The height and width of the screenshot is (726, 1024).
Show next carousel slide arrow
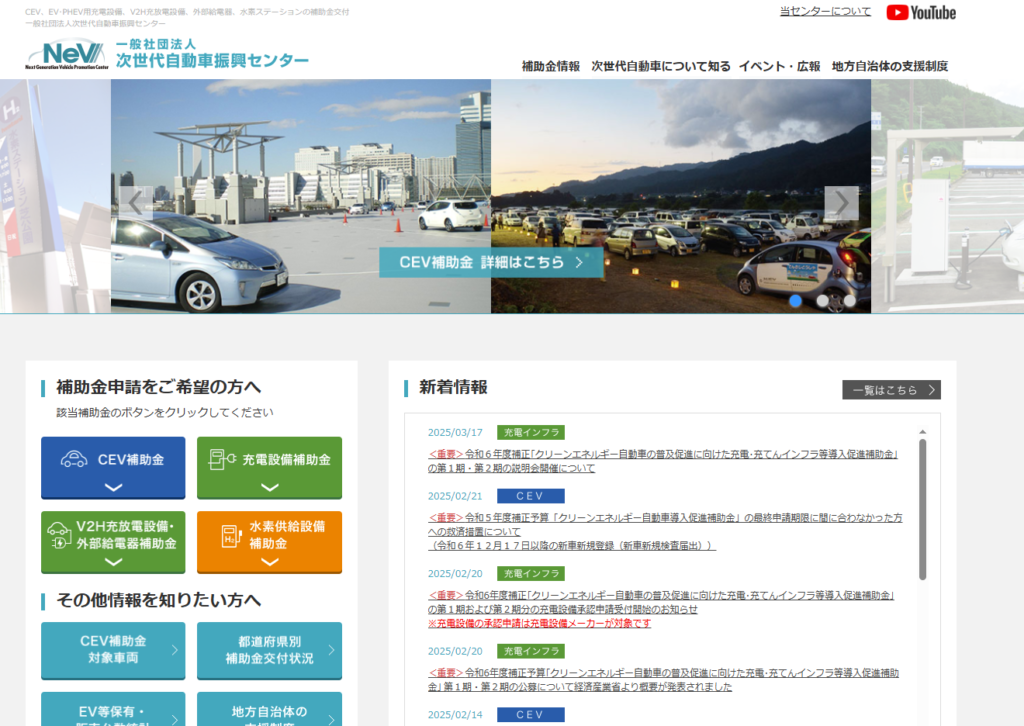tap(841, 202)
